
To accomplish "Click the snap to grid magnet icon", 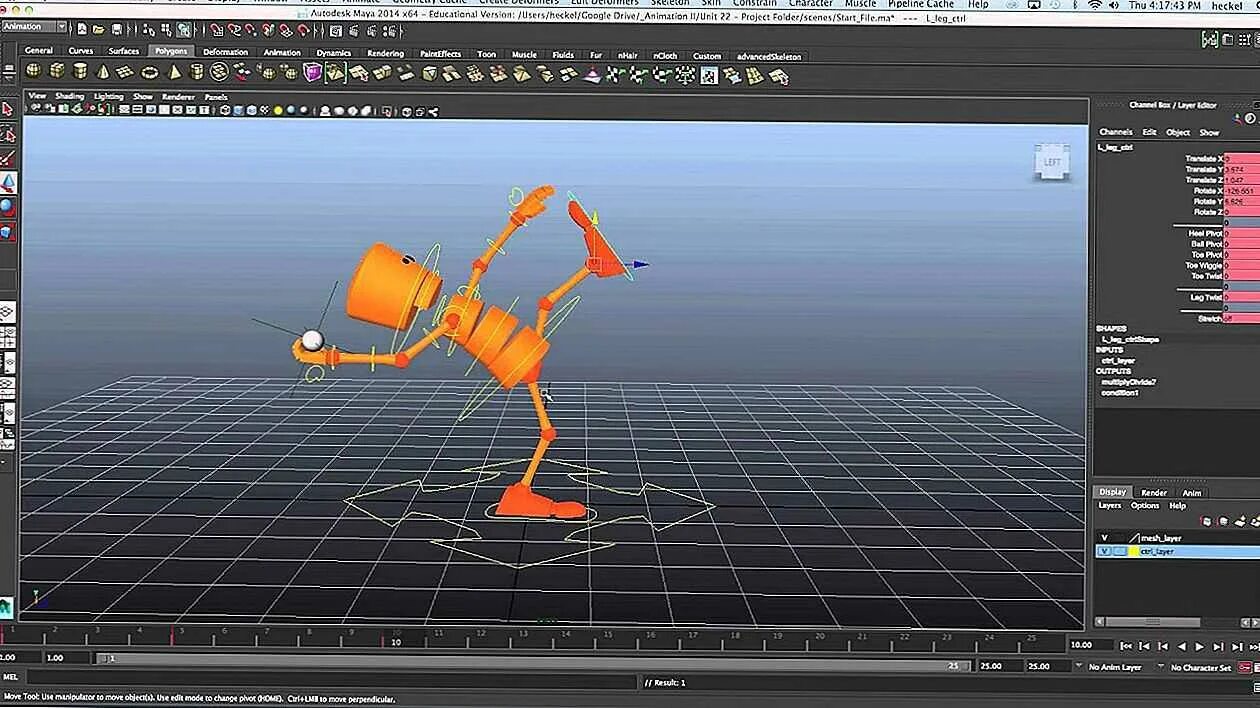I will 216,30.
